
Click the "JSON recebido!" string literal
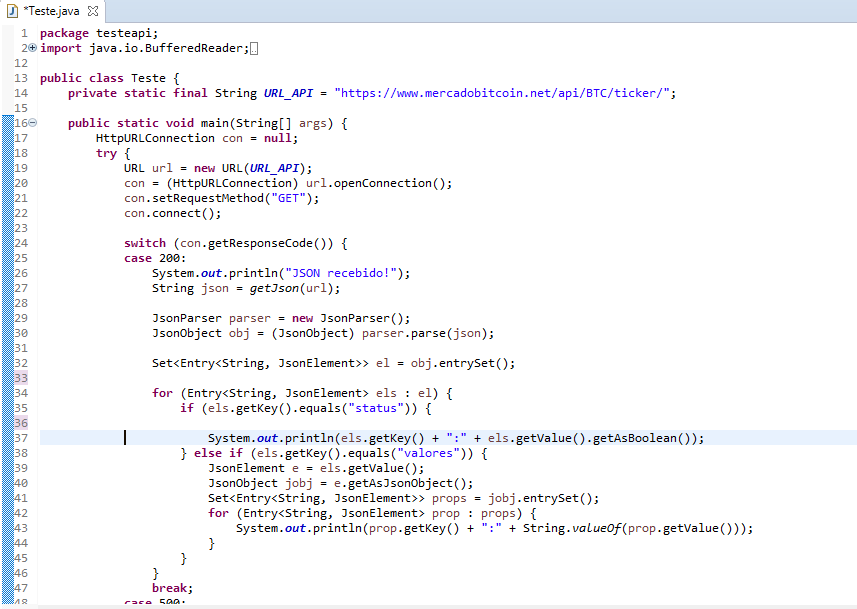[x=341, y=273]
